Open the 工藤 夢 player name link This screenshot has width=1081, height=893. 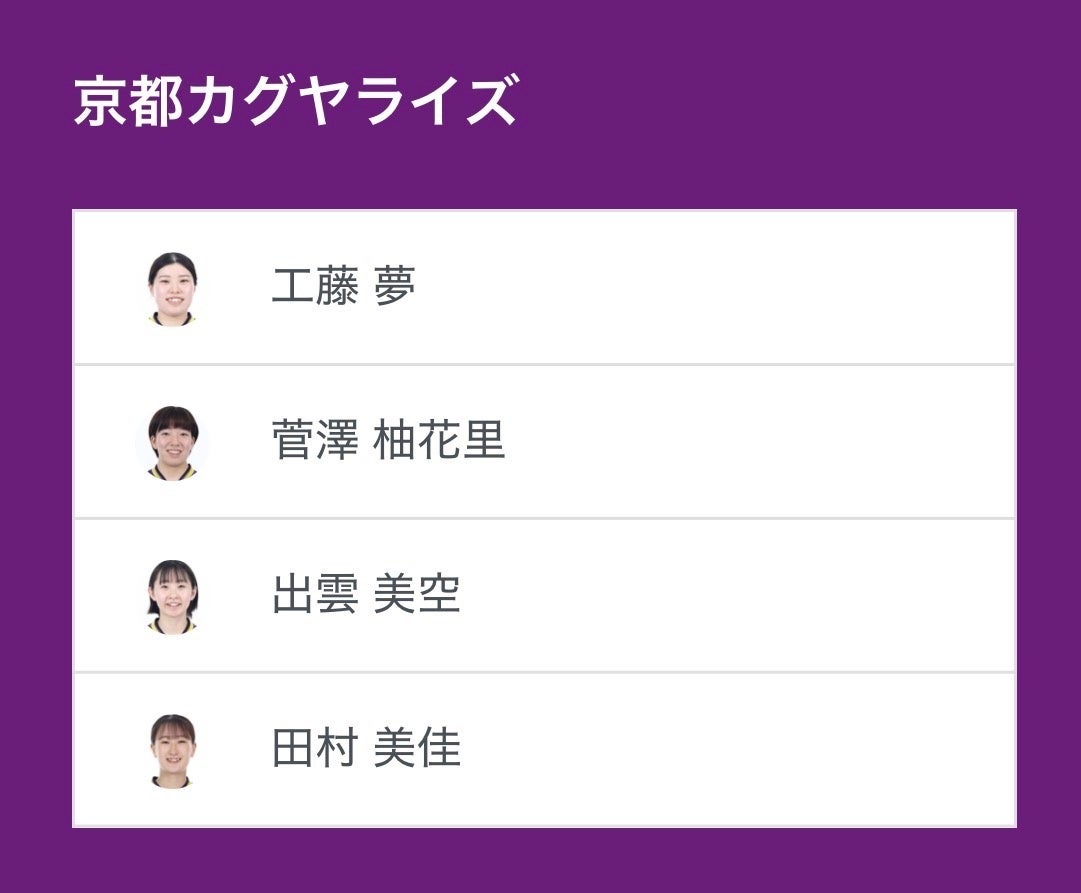343,288
